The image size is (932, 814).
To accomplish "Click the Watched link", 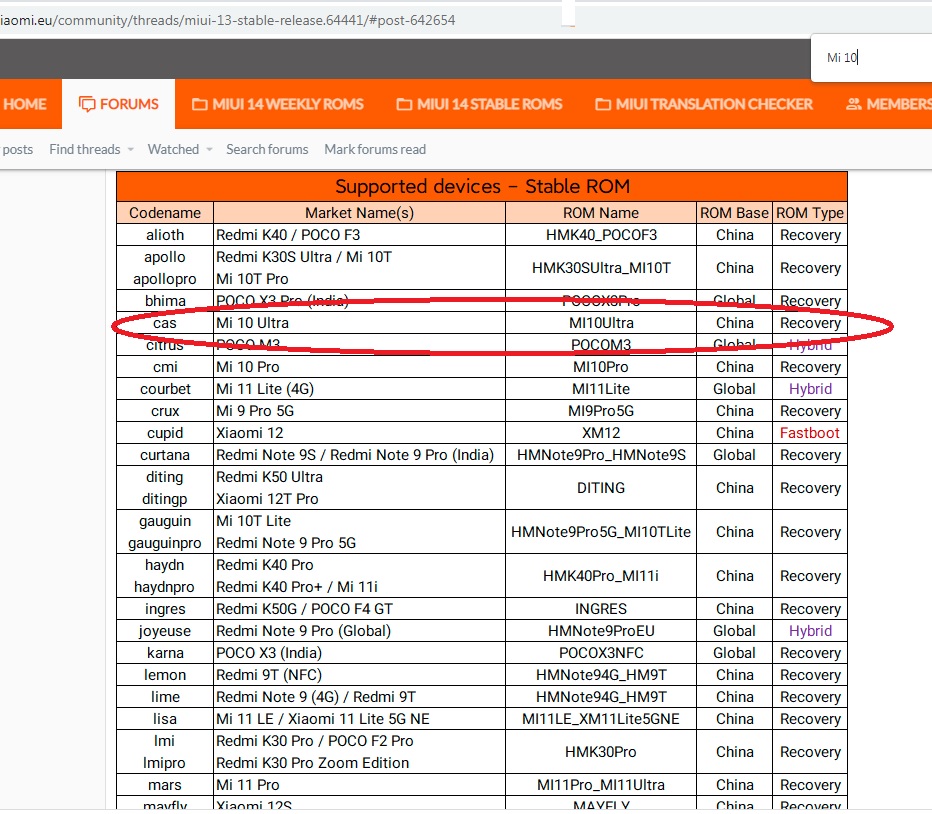I will (x=173, y=149).
